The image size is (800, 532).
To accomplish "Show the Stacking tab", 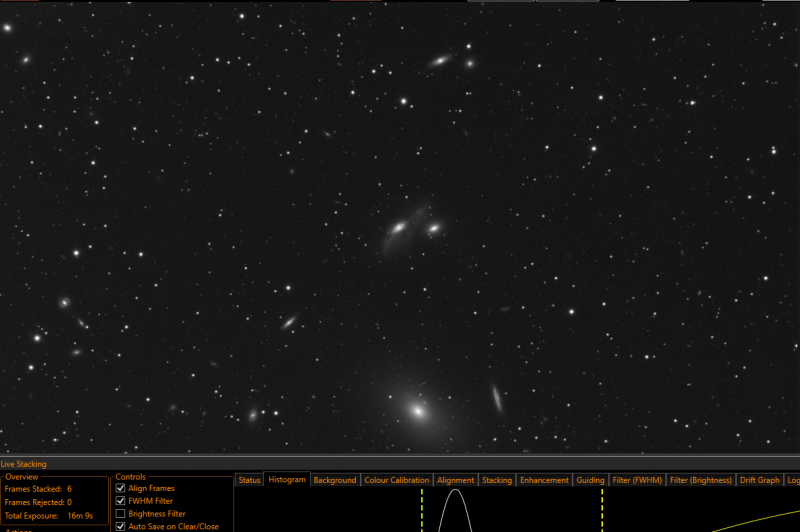I will (497, 480).
